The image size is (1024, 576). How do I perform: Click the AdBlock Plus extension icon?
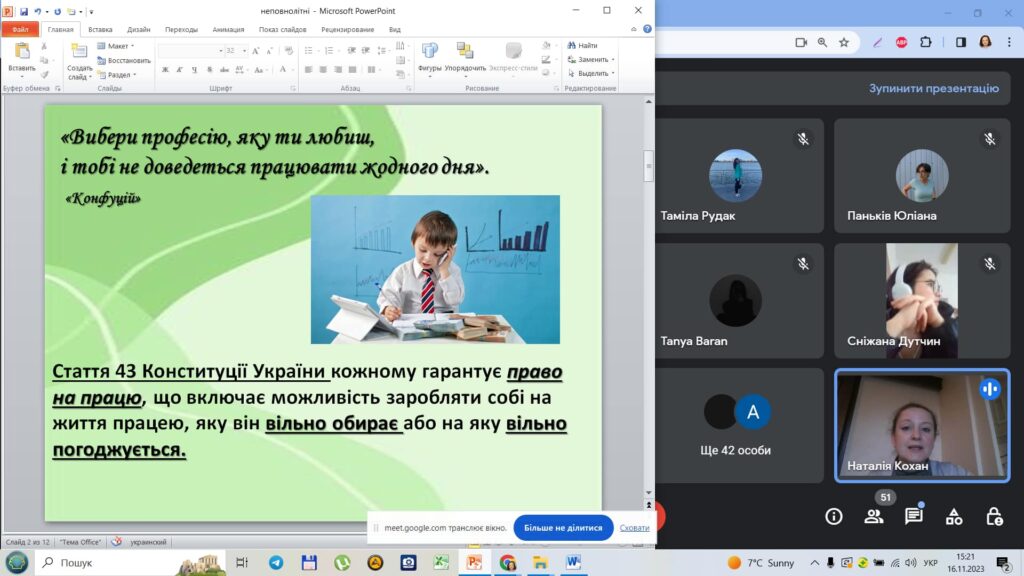coord(902,42)
